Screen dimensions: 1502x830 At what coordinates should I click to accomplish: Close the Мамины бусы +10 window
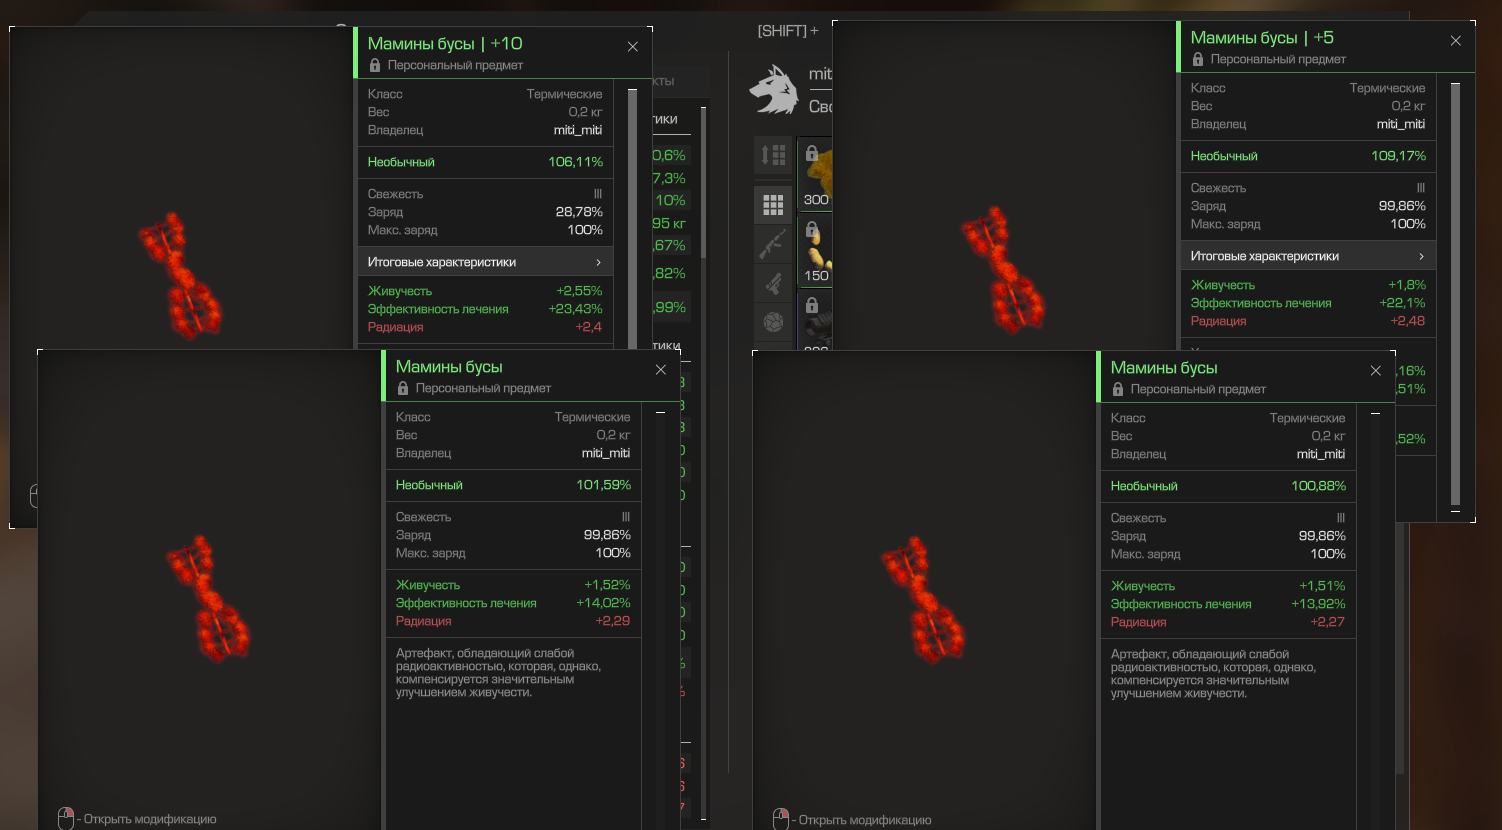coord(633,47)
